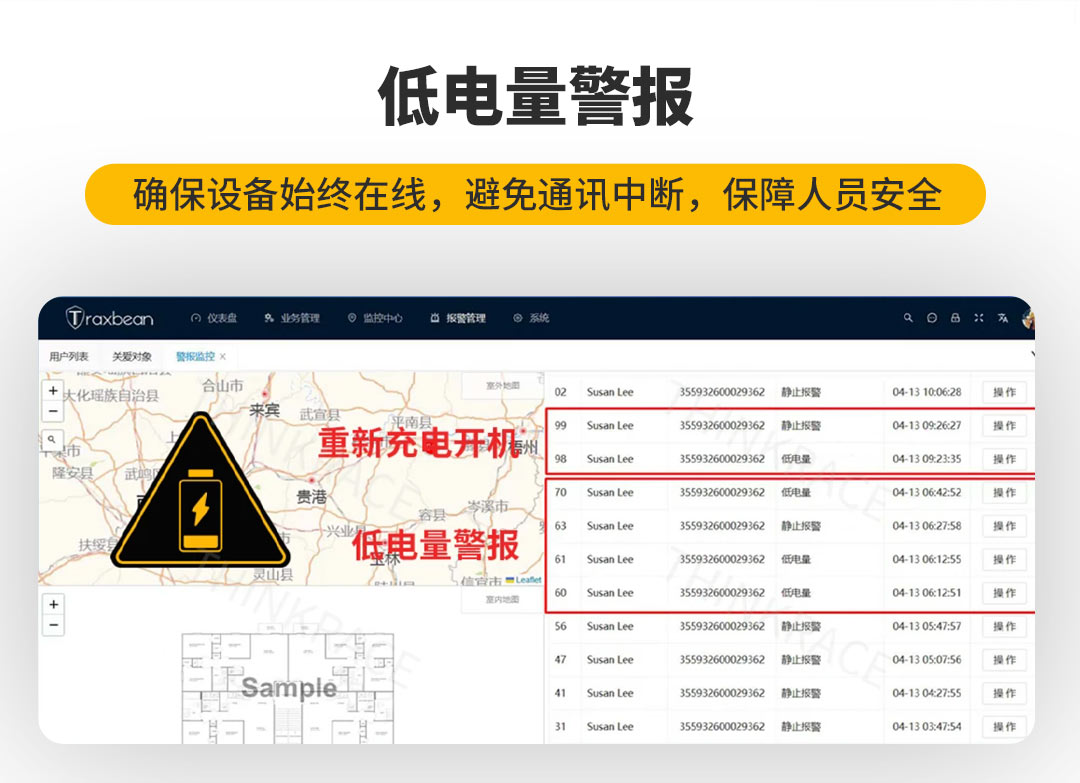This screenshot has height=783, width=1080.
Task: Click the map search magnifier button
Action: [x=53, y=439]
